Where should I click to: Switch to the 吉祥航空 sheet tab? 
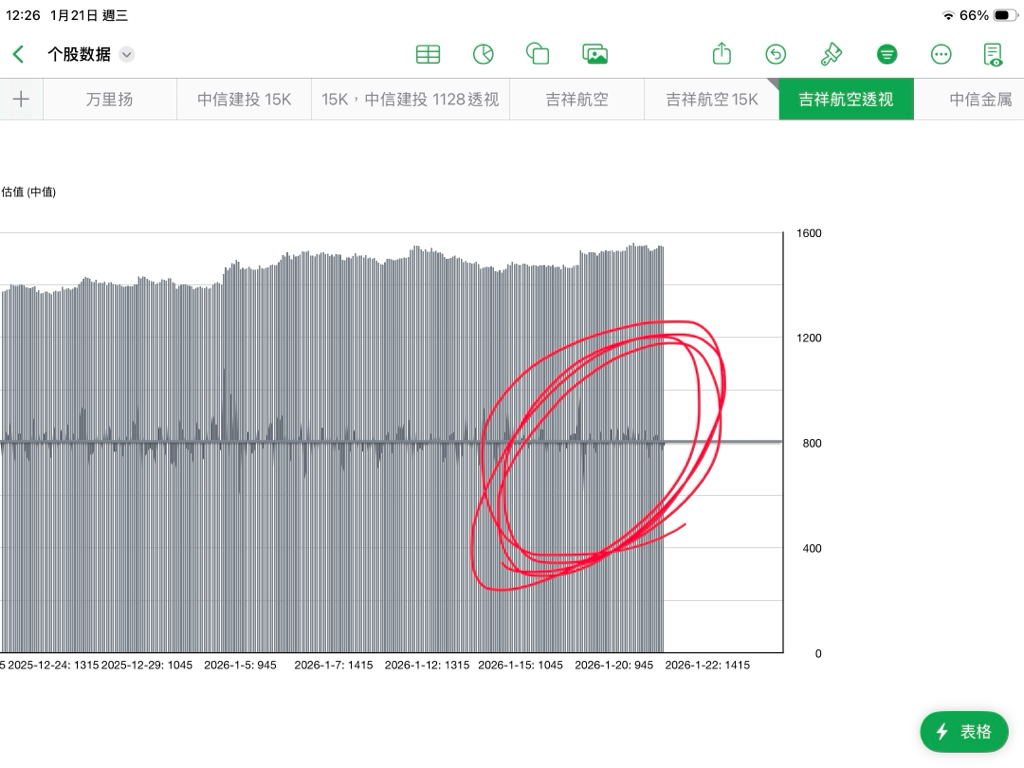pos(577,99)
